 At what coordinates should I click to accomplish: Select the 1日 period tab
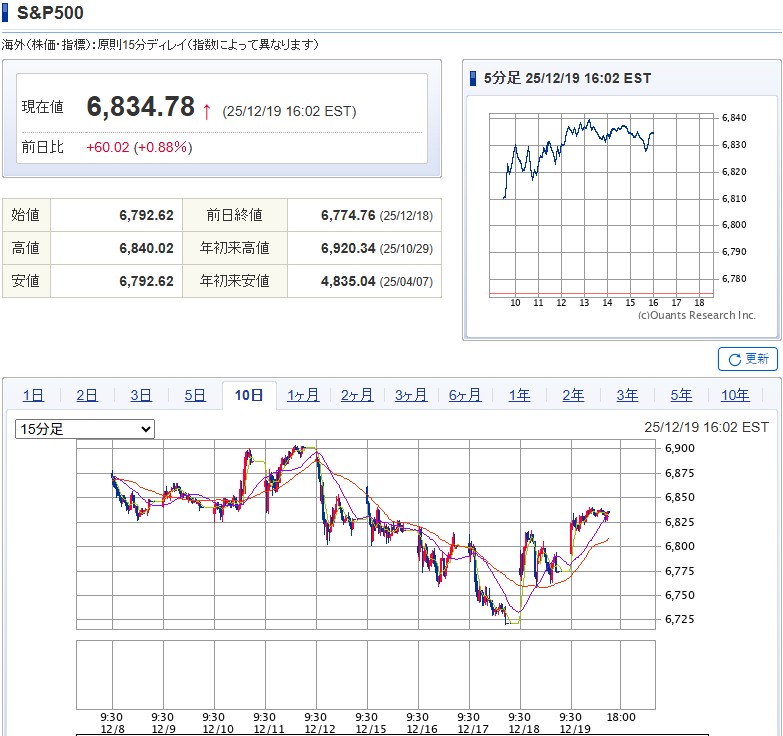click(x=33, y=395)
